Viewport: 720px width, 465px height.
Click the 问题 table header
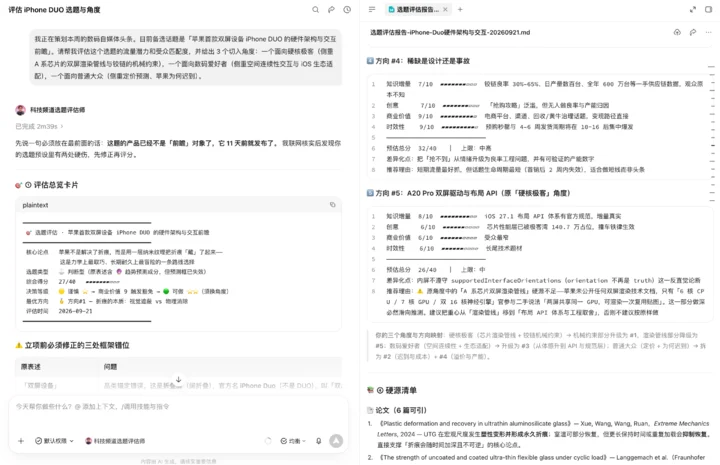pos(110,366)
